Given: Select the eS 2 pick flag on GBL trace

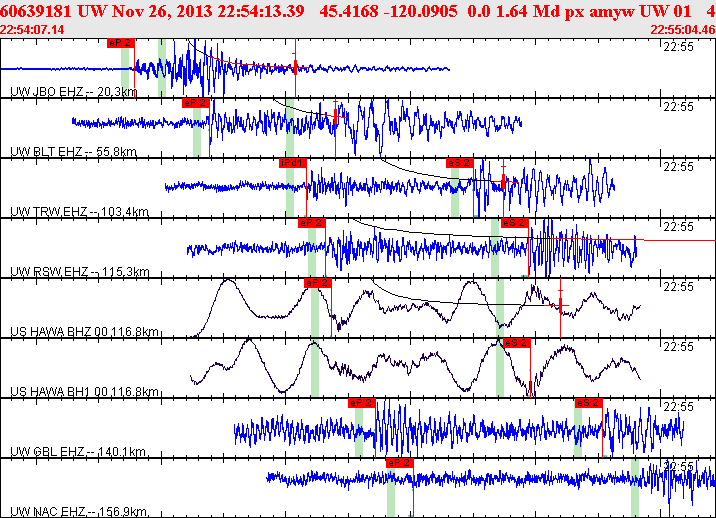Looking at the screenshot, I should tap(588, 403).
